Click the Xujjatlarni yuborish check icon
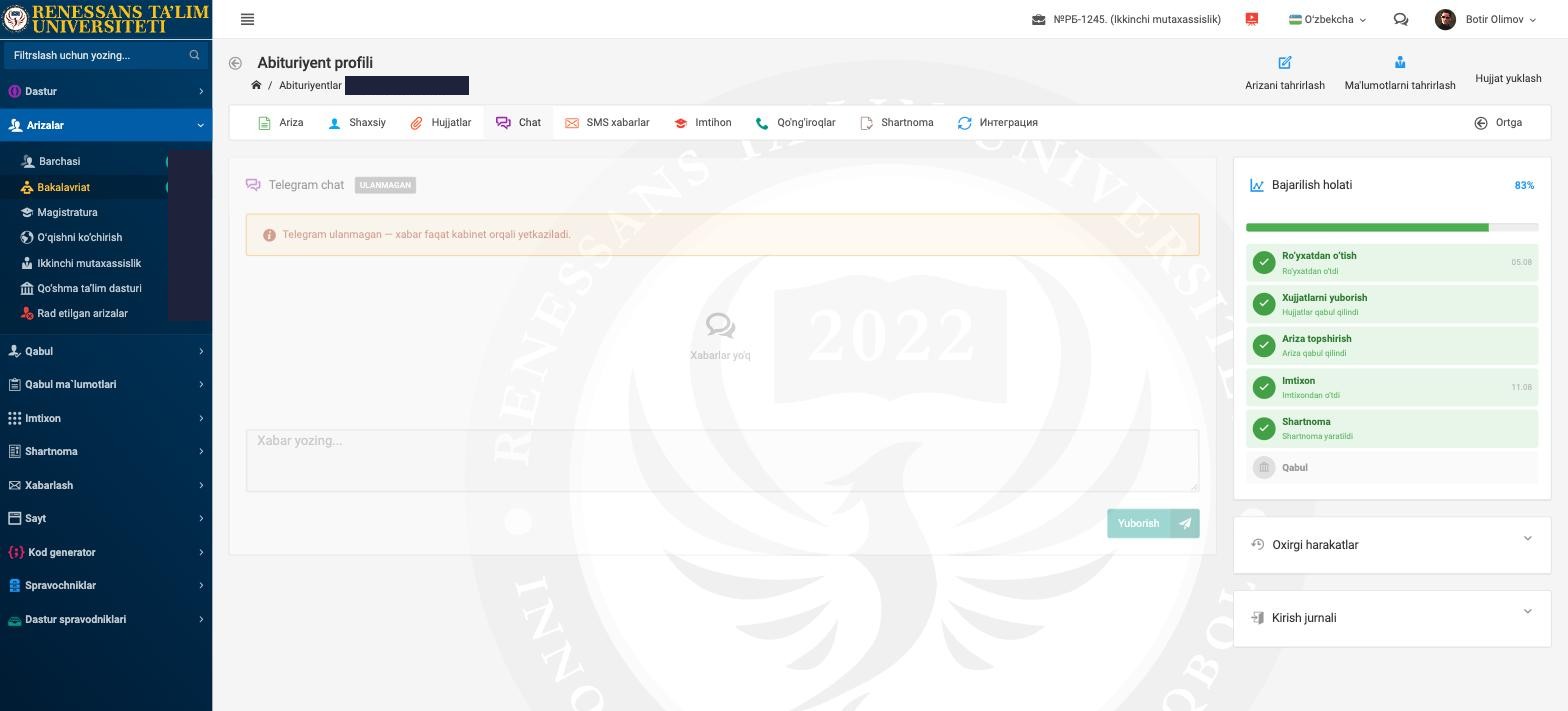 click(1264, 304)
